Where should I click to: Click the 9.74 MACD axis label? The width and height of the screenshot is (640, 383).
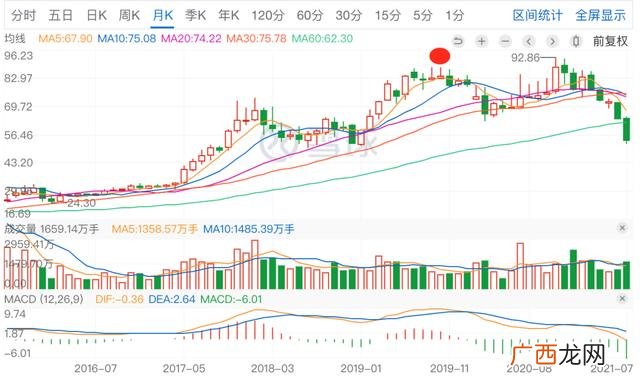coord(15,314)
